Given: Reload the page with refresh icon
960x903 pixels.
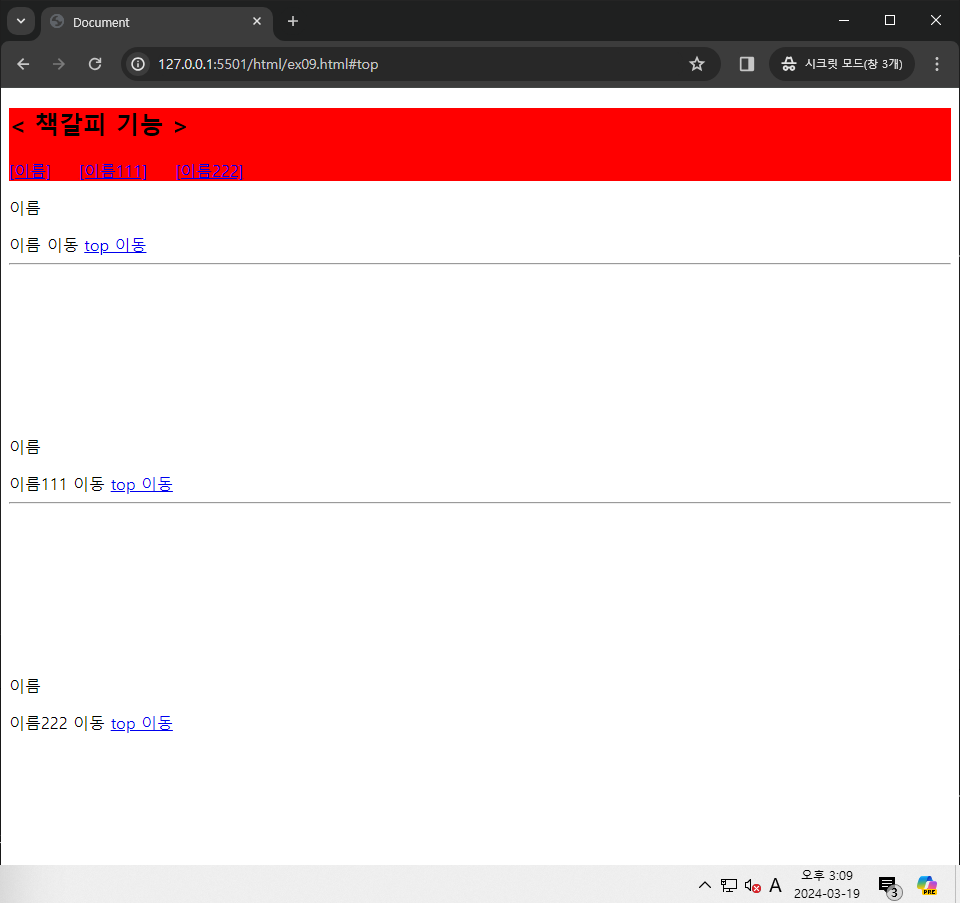Looking at the screenshot, I should [x=95, y=64].
